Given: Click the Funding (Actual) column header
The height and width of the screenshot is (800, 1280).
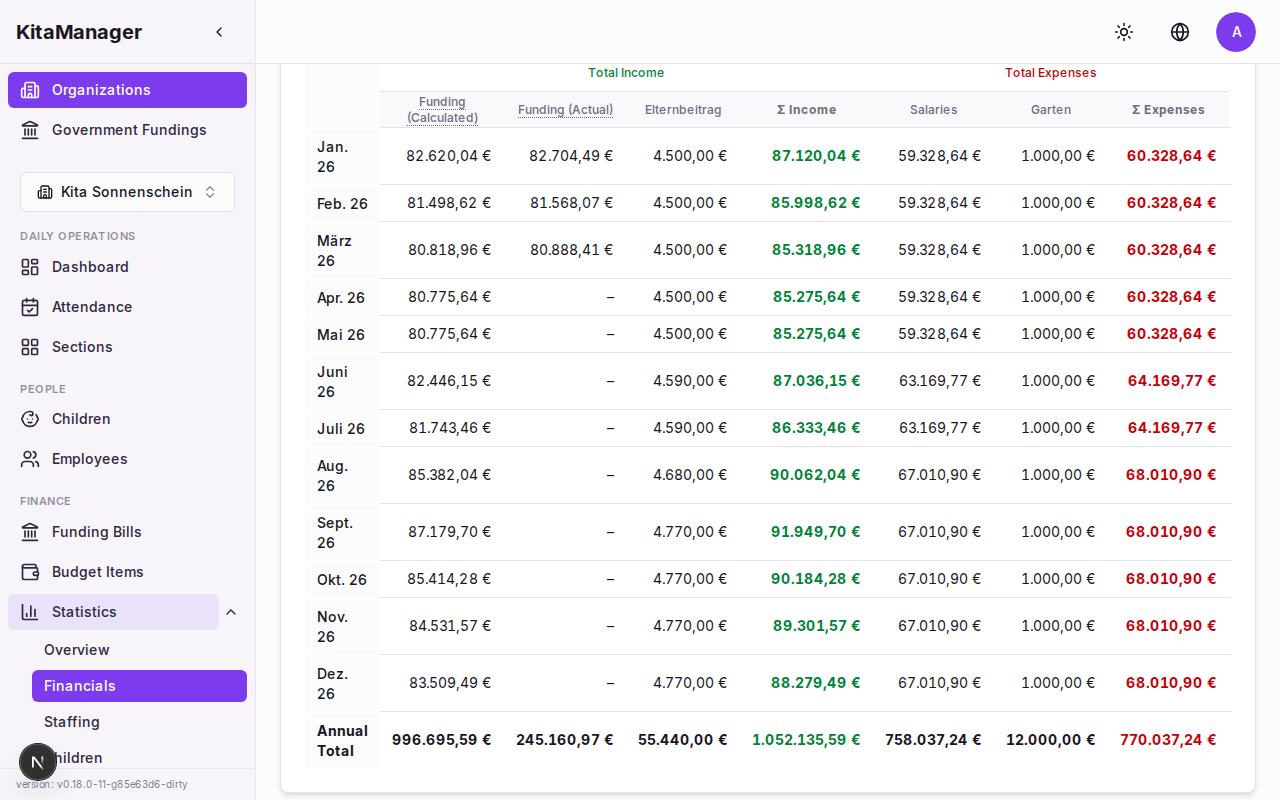Looking at the screenshot, I should (565, 109).
